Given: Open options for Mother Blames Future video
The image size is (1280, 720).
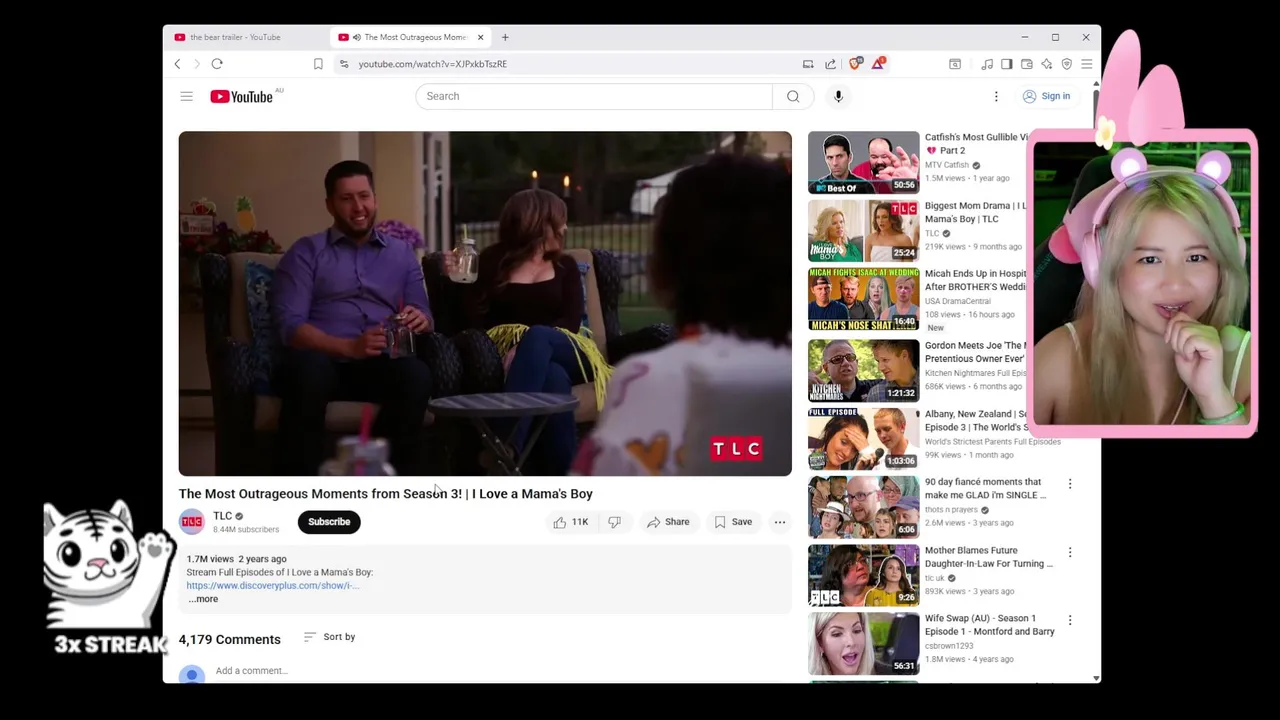Looking at the screenshot, I should coord(1070,552).
